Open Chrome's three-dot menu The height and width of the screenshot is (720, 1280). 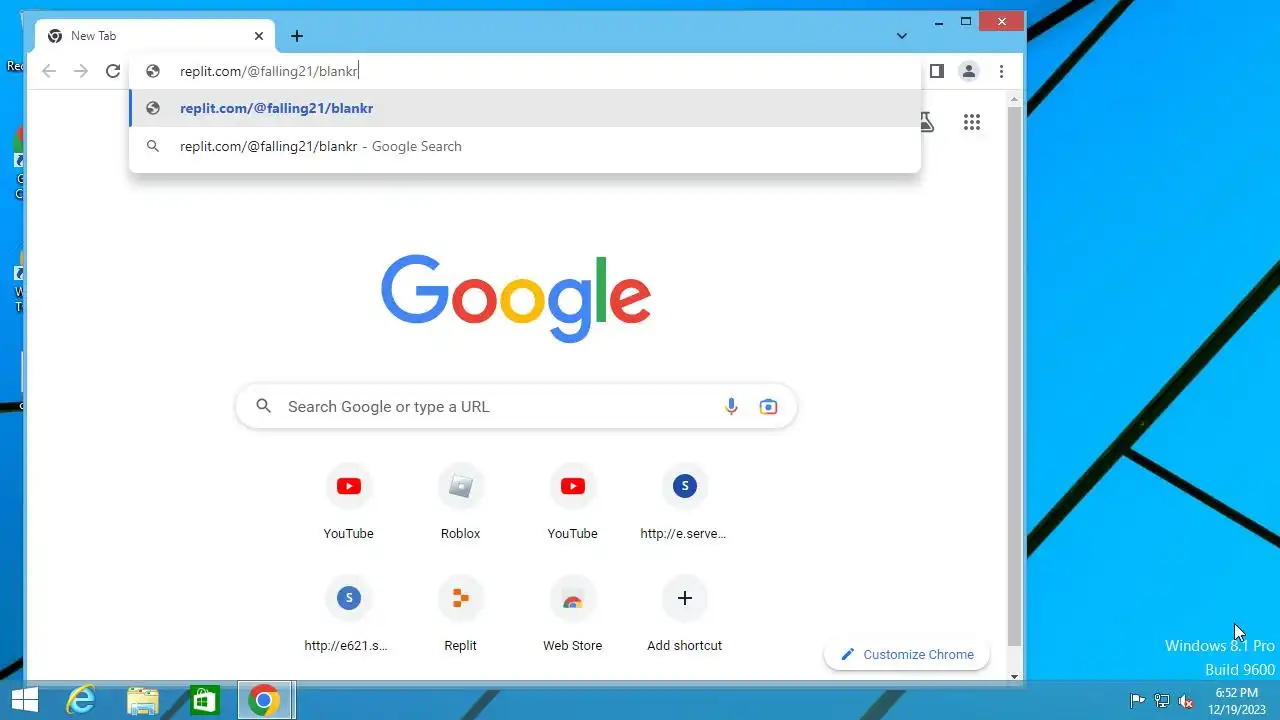coord(1001,71)
